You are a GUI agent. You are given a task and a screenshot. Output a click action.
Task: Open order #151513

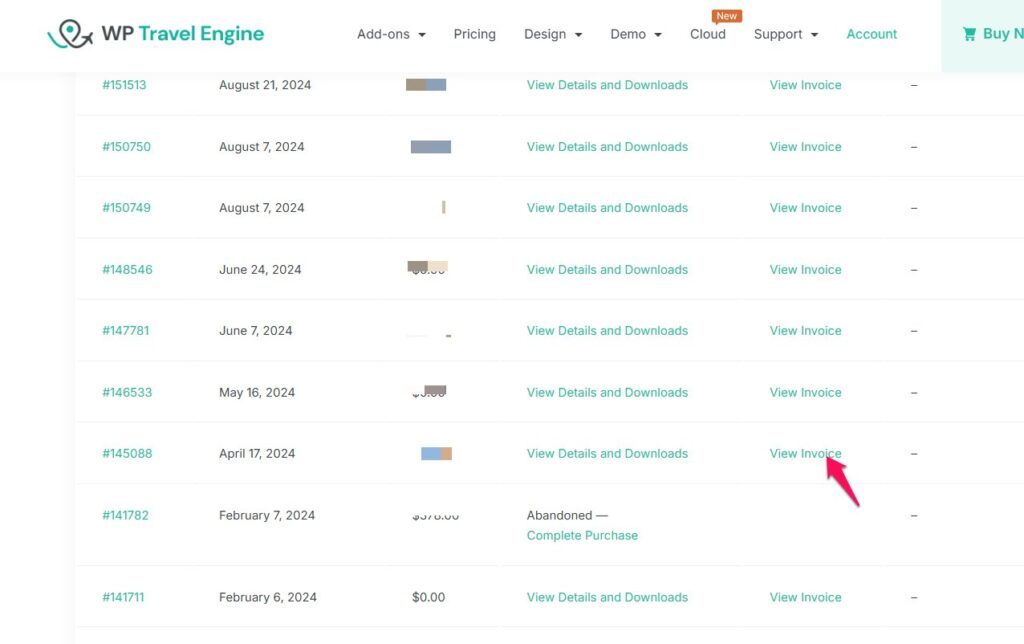click(x=124, y=85)
